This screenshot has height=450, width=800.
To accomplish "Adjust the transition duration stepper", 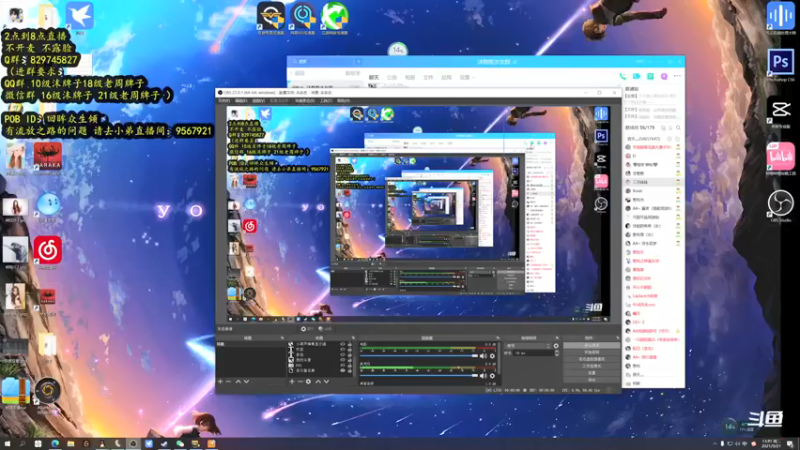I will click(x=557, y=353).
